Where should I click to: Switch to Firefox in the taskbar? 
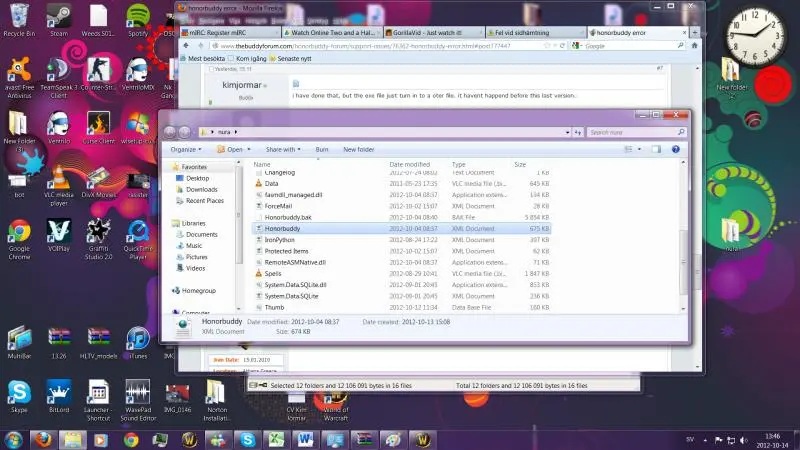pyautogui.click(x=43, y=440)
